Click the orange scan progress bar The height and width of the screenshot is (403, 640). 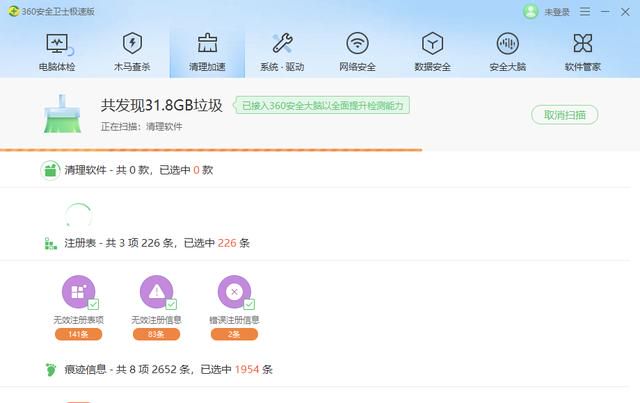click(211, 150)
